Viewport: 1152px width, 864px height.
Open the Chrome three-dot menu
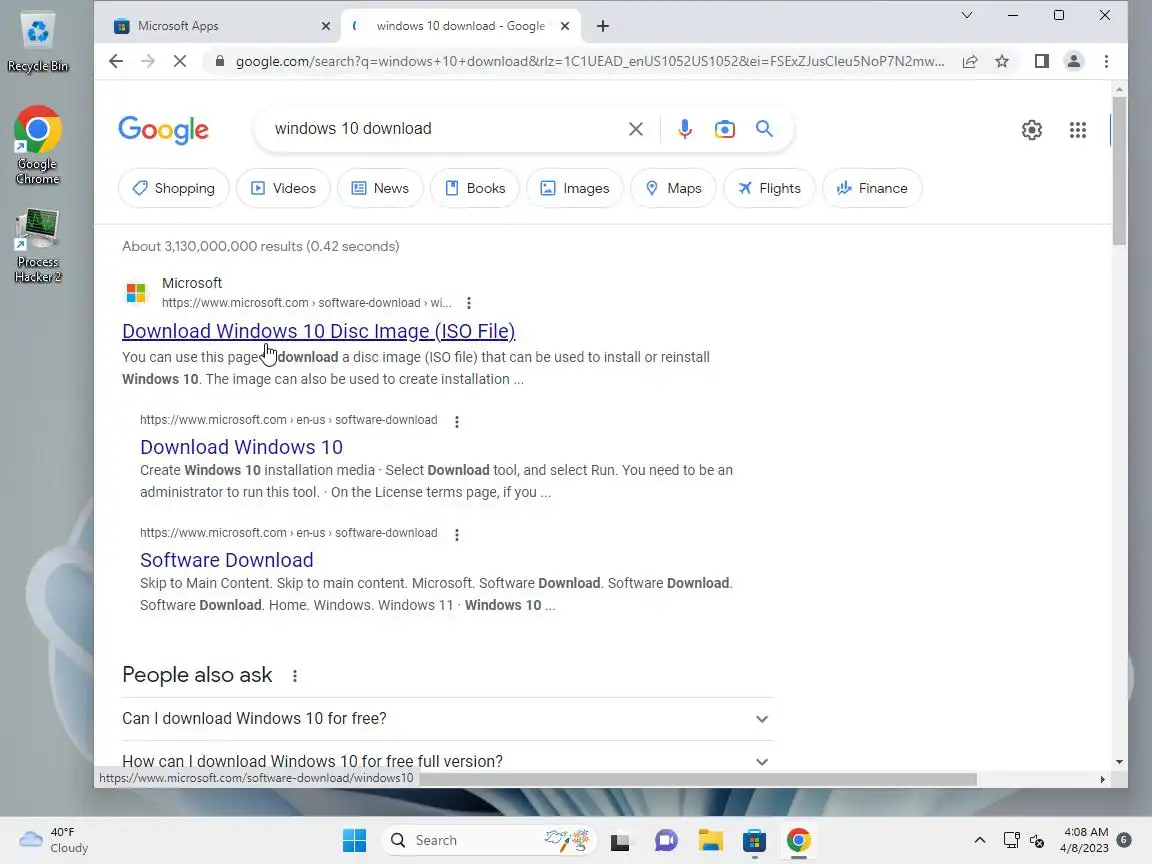(x=1106, y=61)
